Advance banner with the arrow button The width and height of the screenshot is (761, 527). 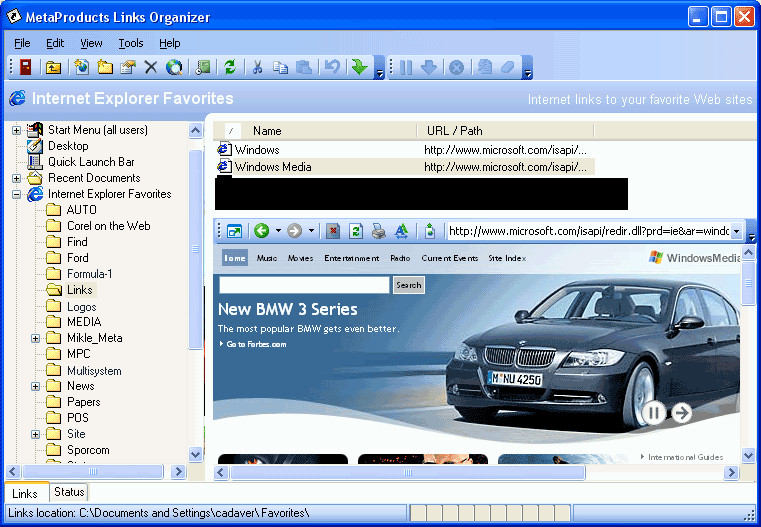click(681, 413)
